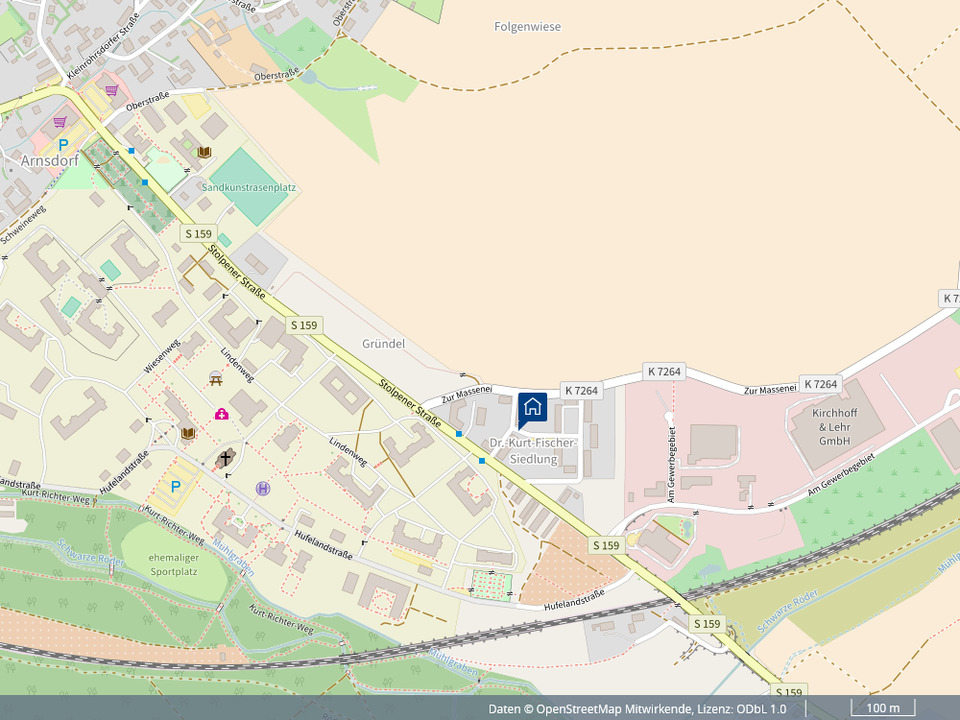960x720 pixels.
Task: Click the library book icon near Hufelandstraße
Action: click(188, 432)
